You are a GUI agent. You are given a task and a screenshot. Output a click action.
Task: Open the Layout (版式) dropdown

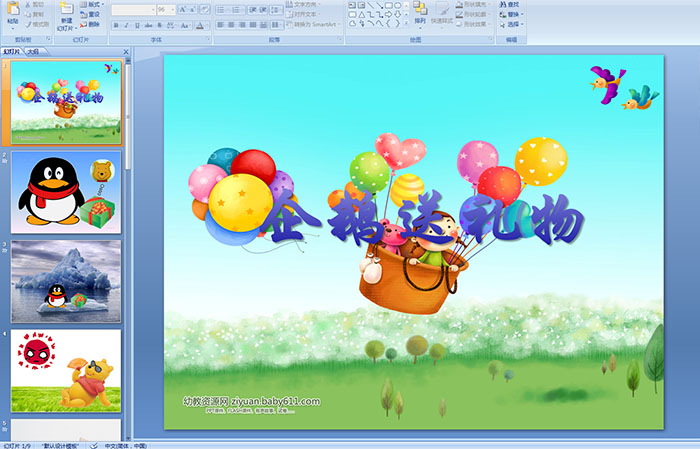click(92, 4)
